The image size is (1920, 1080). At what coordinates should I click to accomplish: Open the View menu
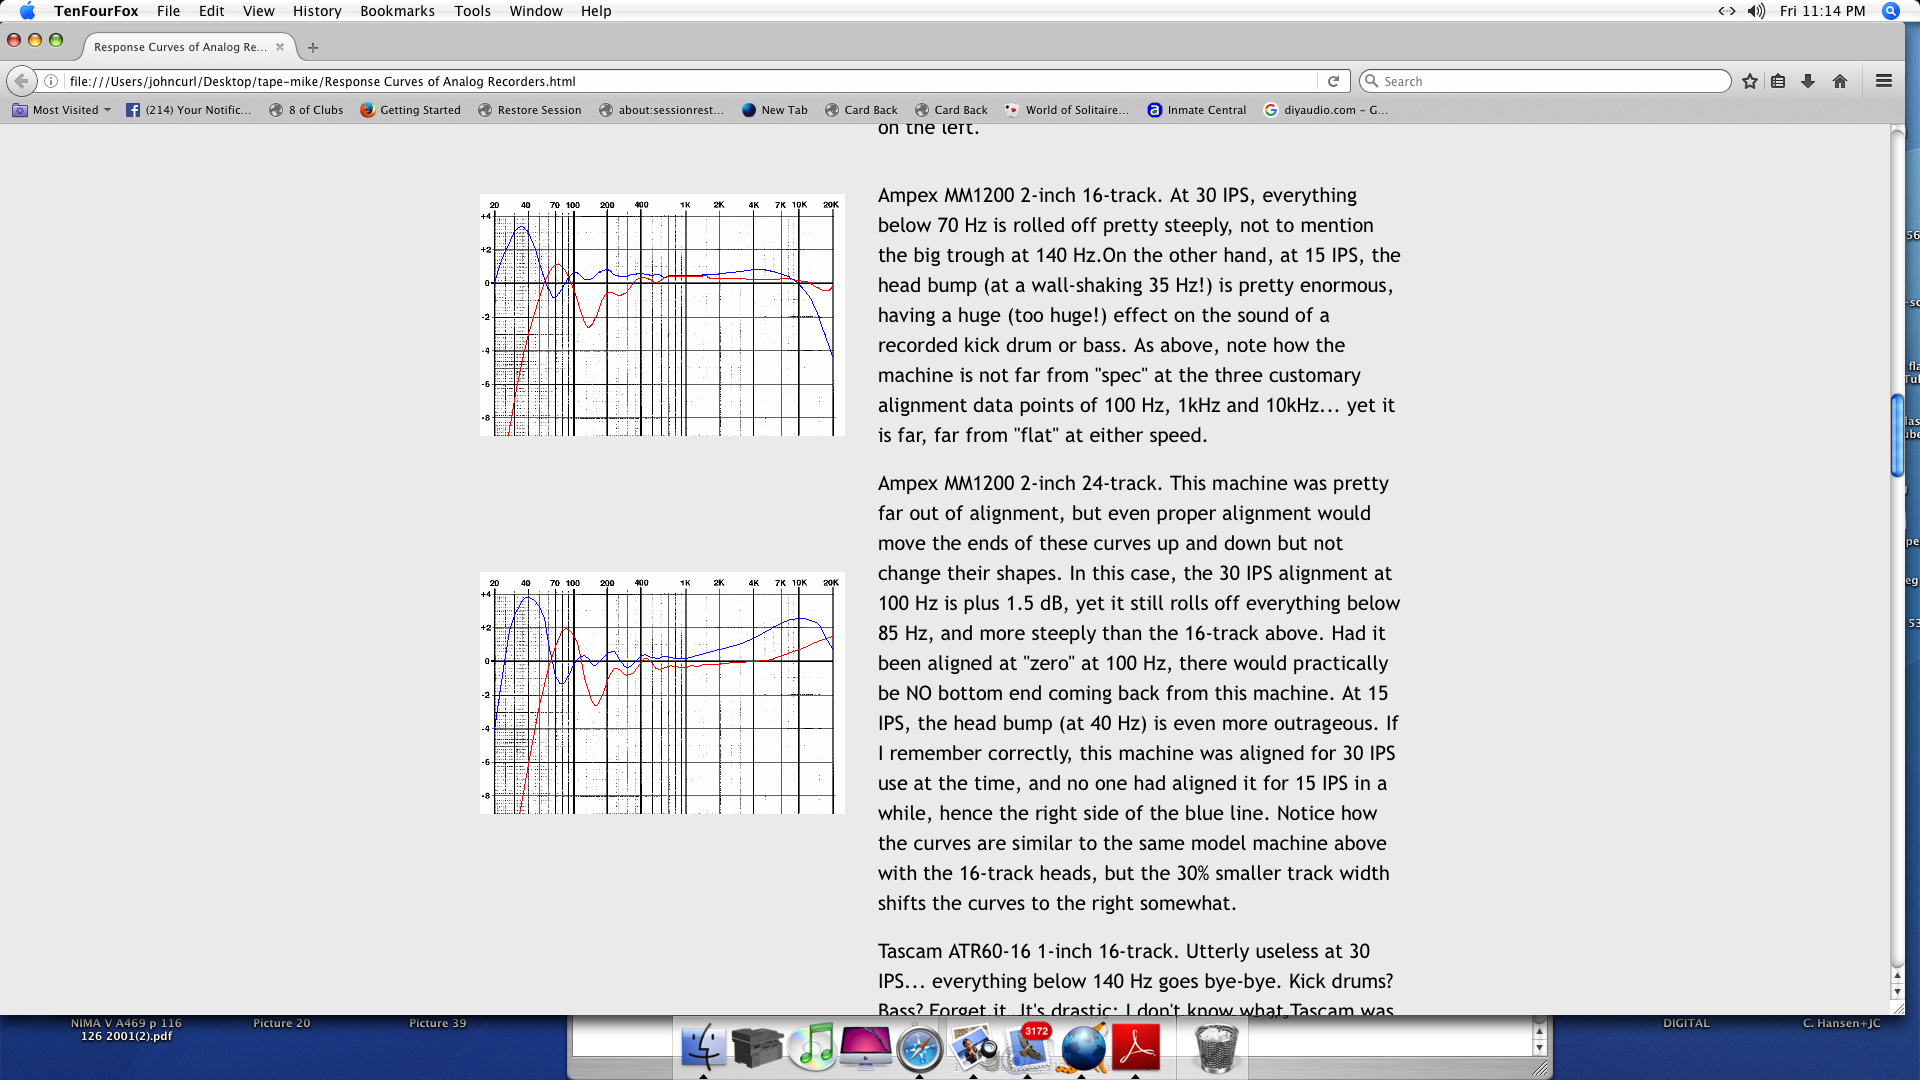point(258,11)
